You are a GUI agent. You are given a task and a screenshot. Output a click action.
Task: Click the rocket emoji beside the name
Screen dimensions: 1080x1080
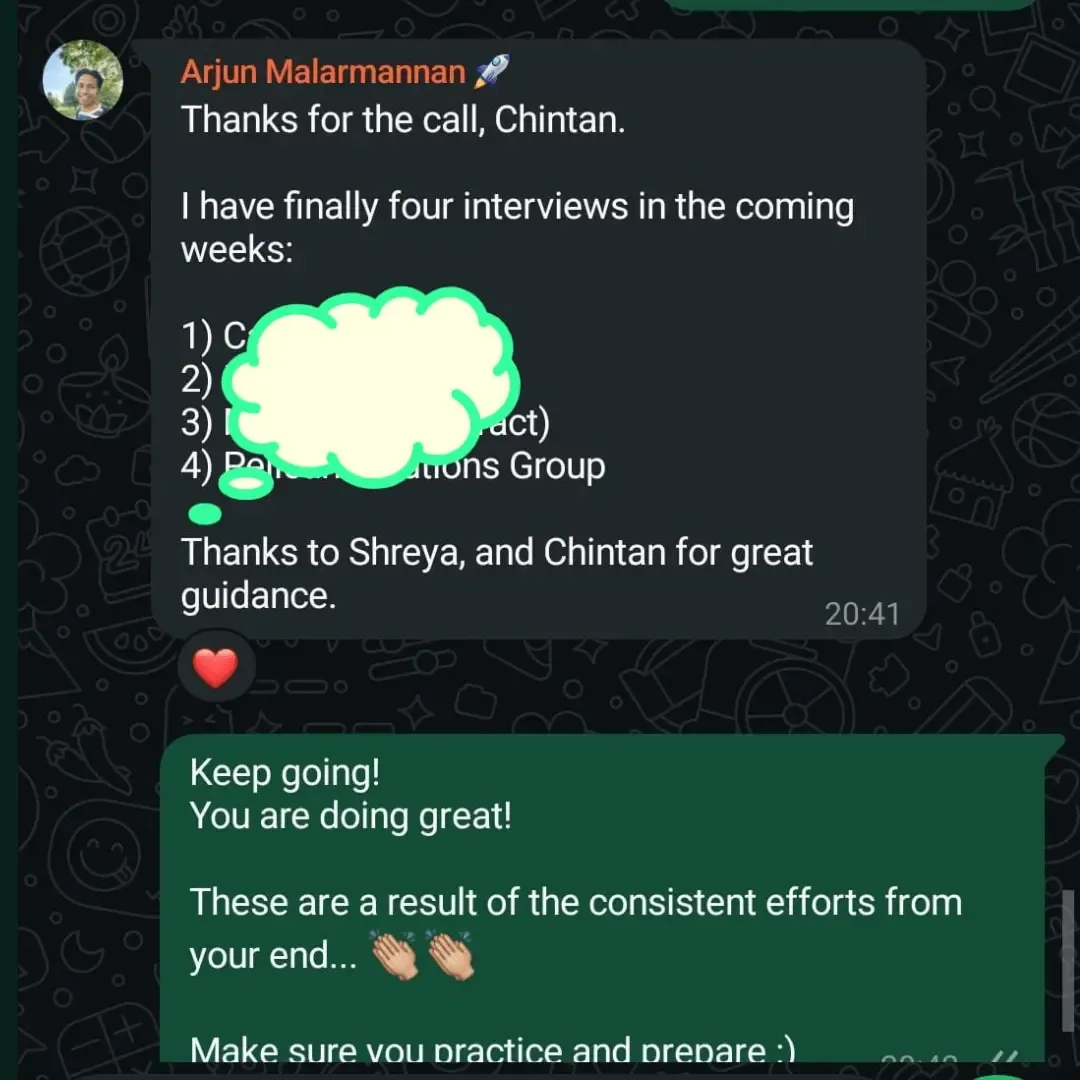click(x=492, y=71)
